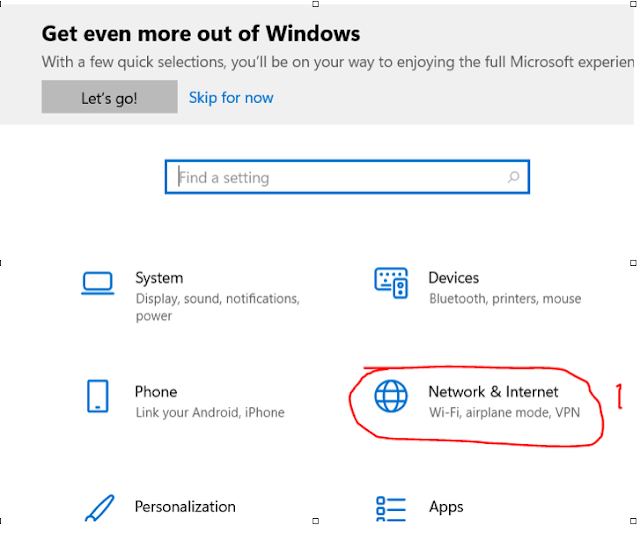Click 'Bluetooth, printers, mouse' description

505,299
